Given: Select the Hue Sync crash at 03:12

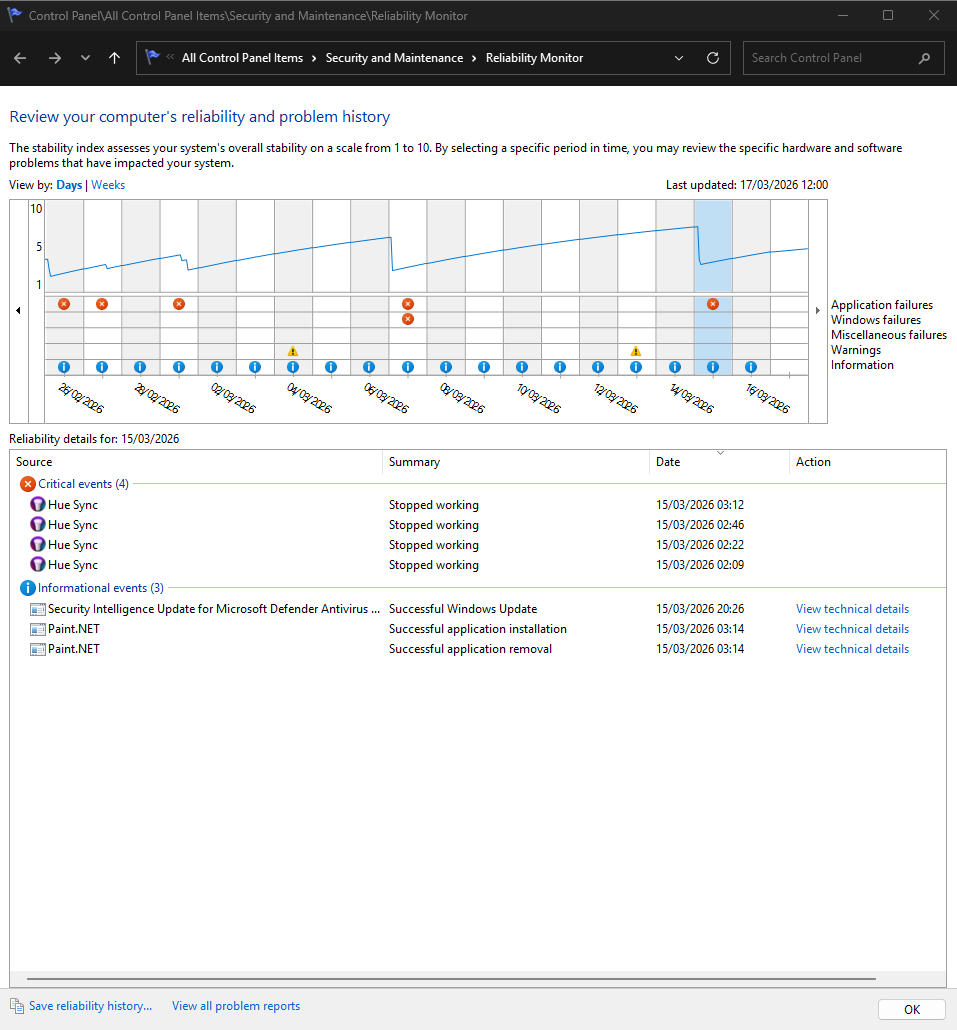Looking at the screenshot, I should point(478,504).
